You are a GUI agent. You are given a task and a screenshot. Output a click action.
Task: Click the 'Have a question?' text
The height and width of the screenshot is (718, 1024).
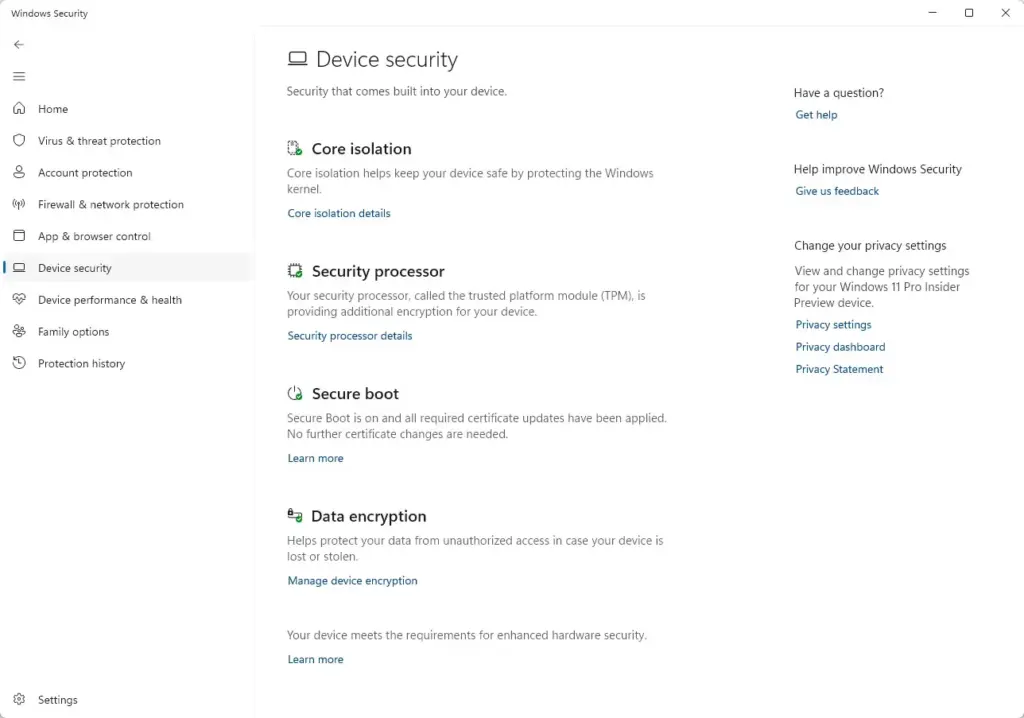839,93
